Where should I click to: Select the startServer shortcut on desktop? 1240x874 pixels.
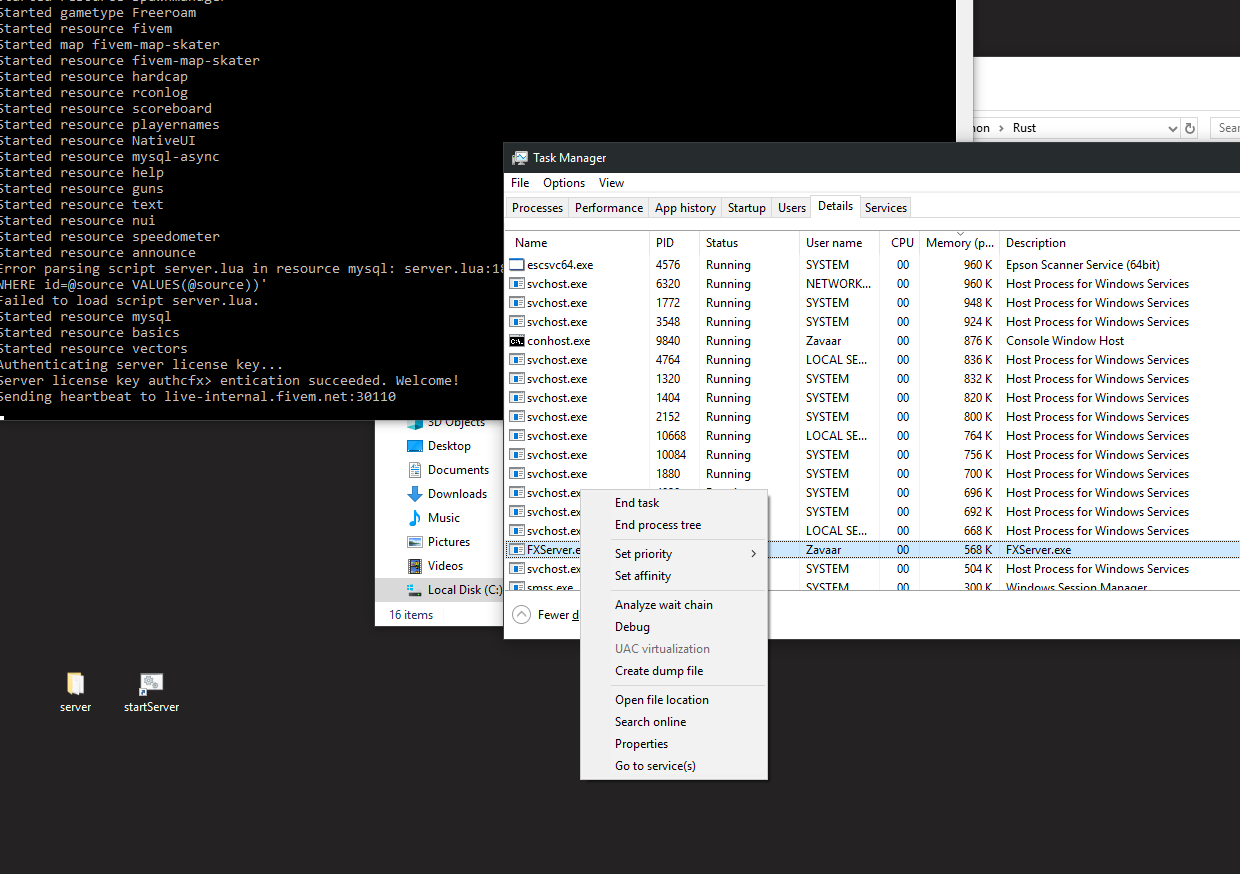(x=151, y=692)
